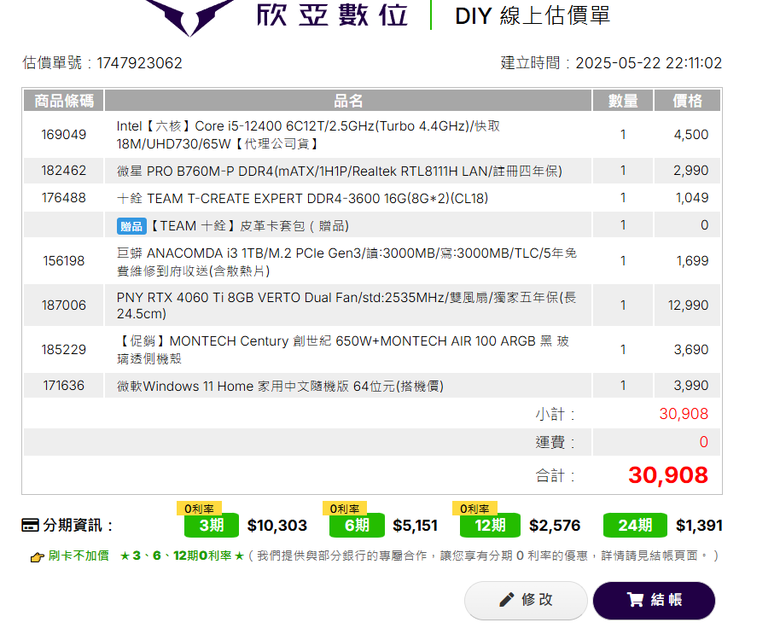Click the 微星 PRO B760M-P DDR4 product name

pyautogui.click(x=339, y=172)
